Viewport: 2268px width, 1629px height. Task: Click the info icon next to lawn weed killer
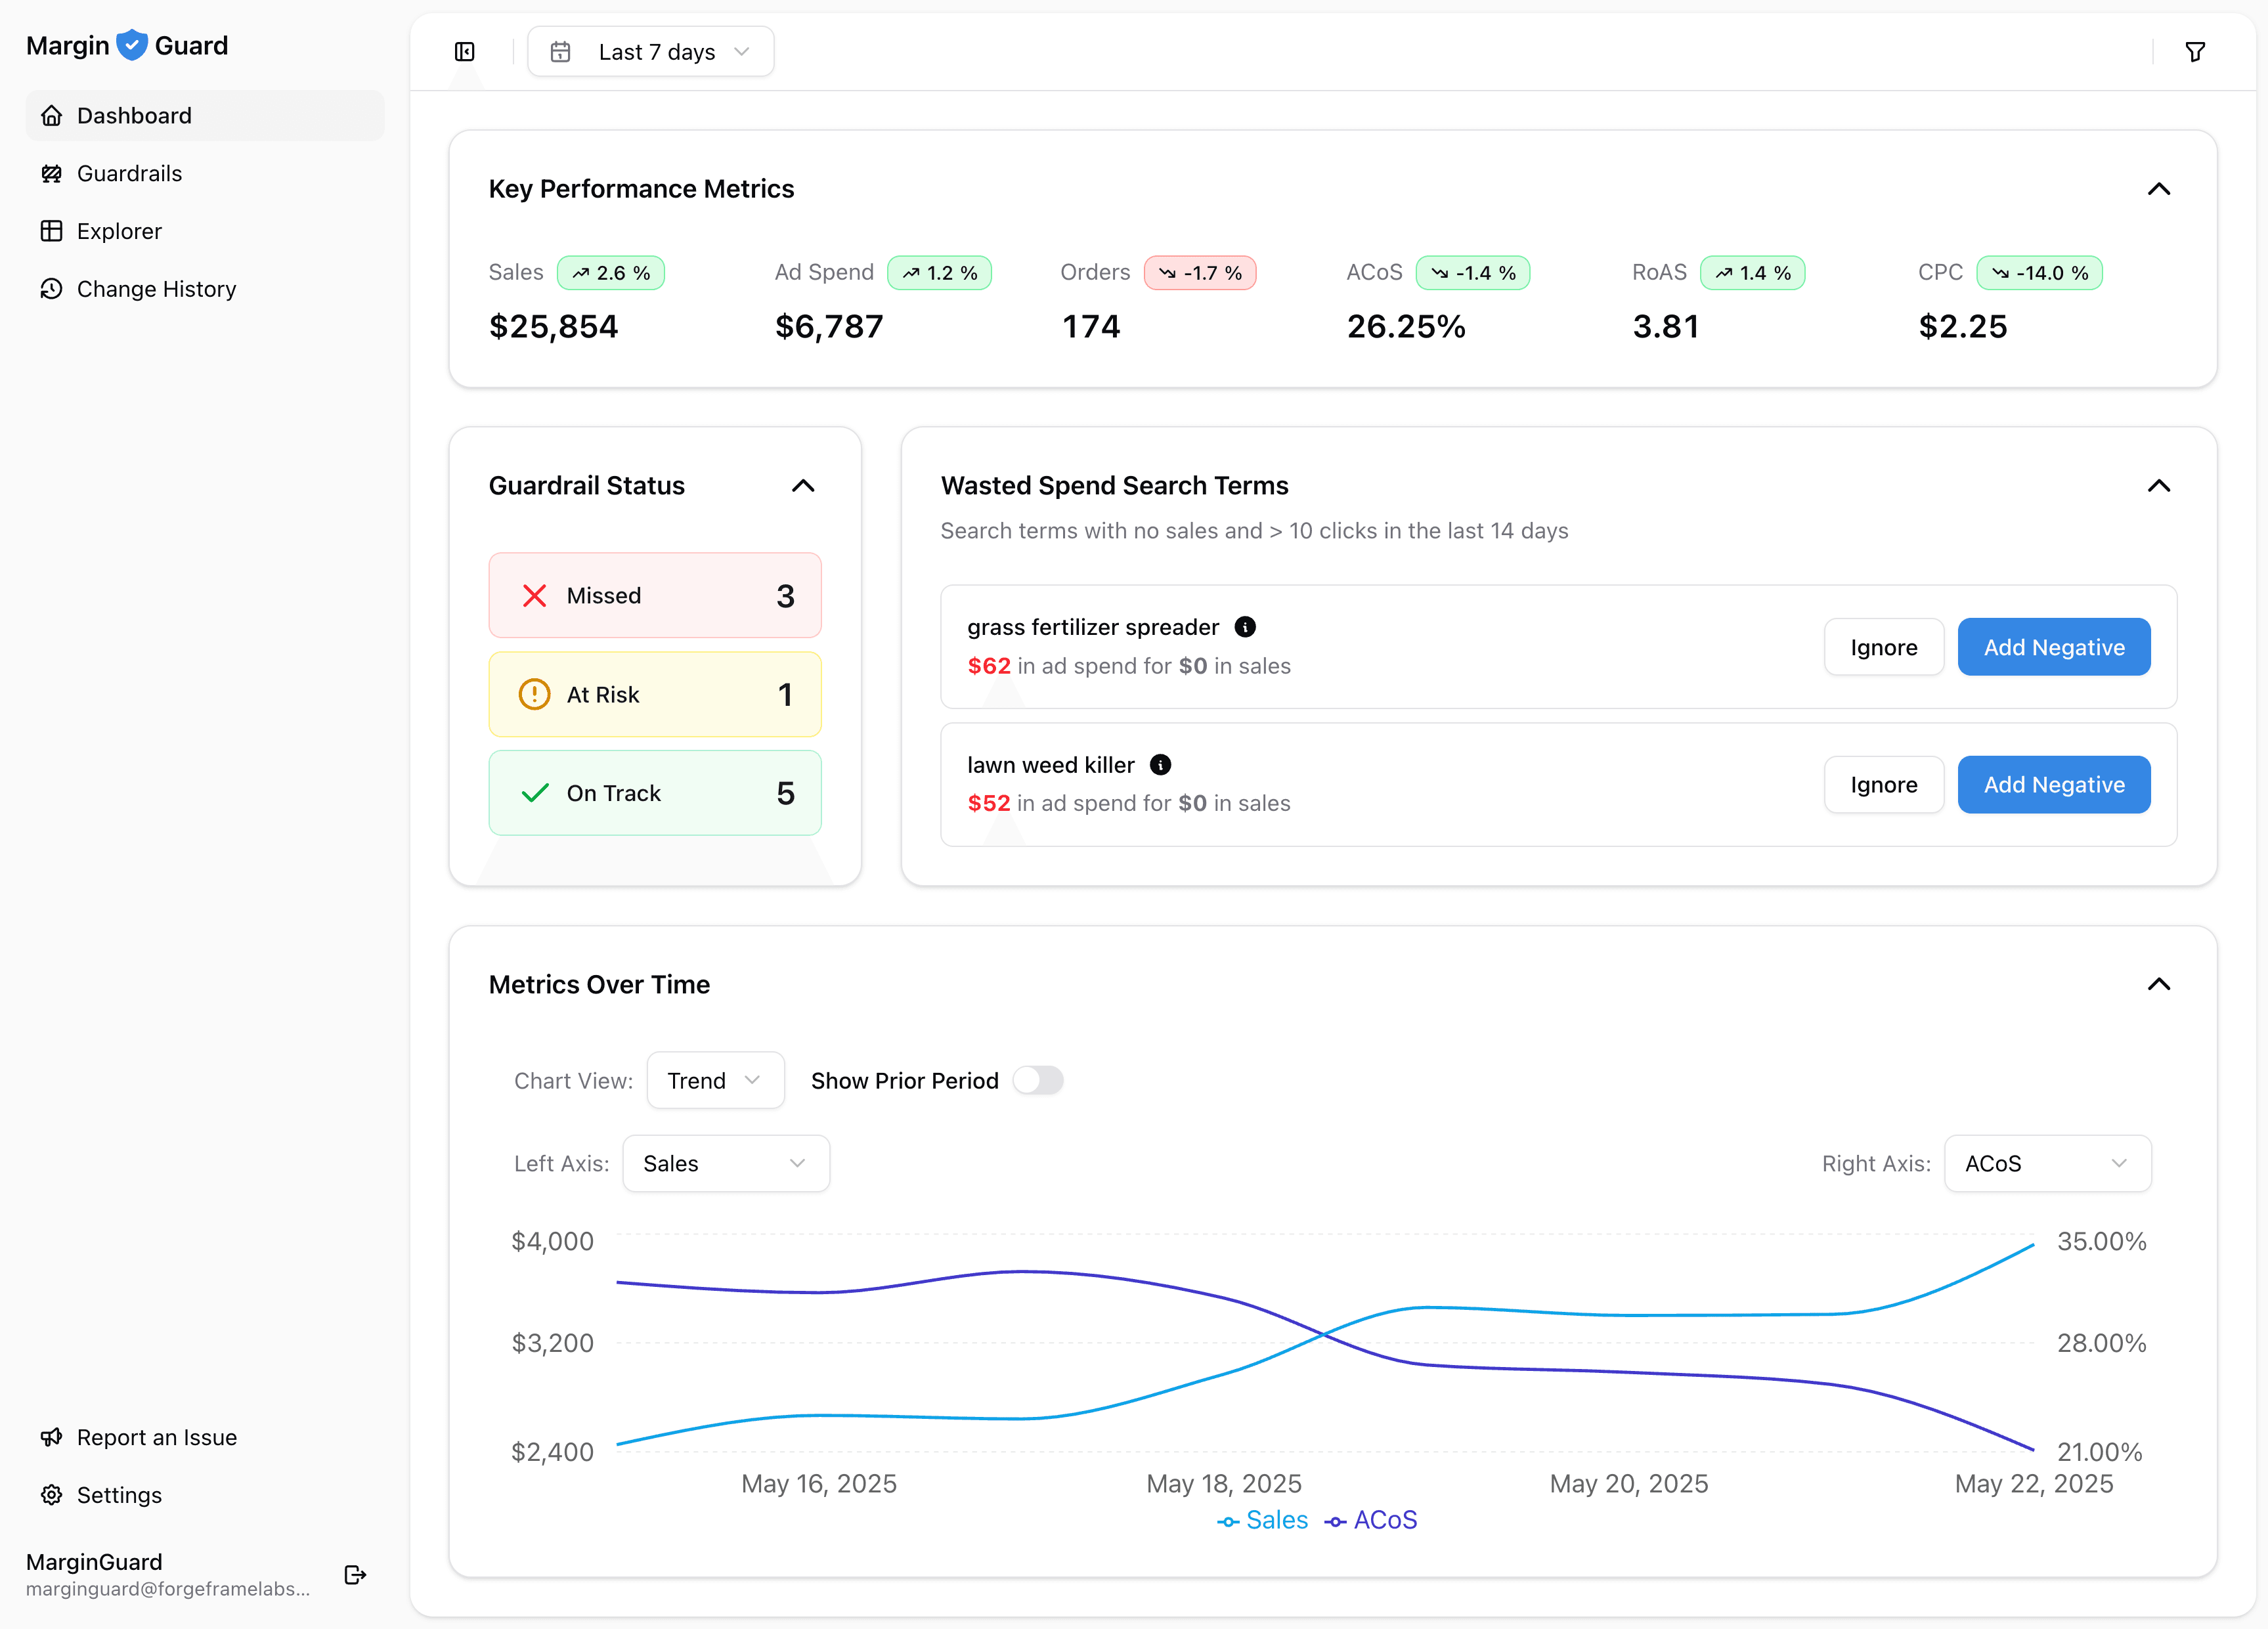pos(1161,765)
